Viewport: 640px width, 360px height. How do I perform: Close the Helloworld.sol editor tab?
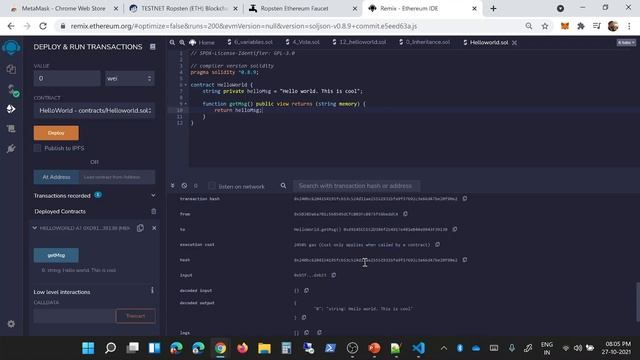pos(514,42)
